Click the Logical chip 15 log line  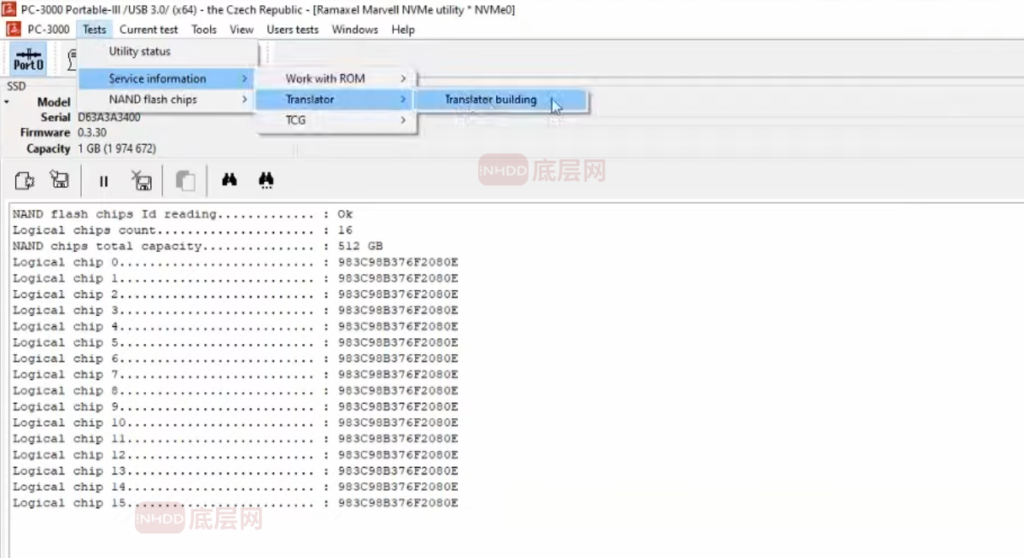point(235,503)
